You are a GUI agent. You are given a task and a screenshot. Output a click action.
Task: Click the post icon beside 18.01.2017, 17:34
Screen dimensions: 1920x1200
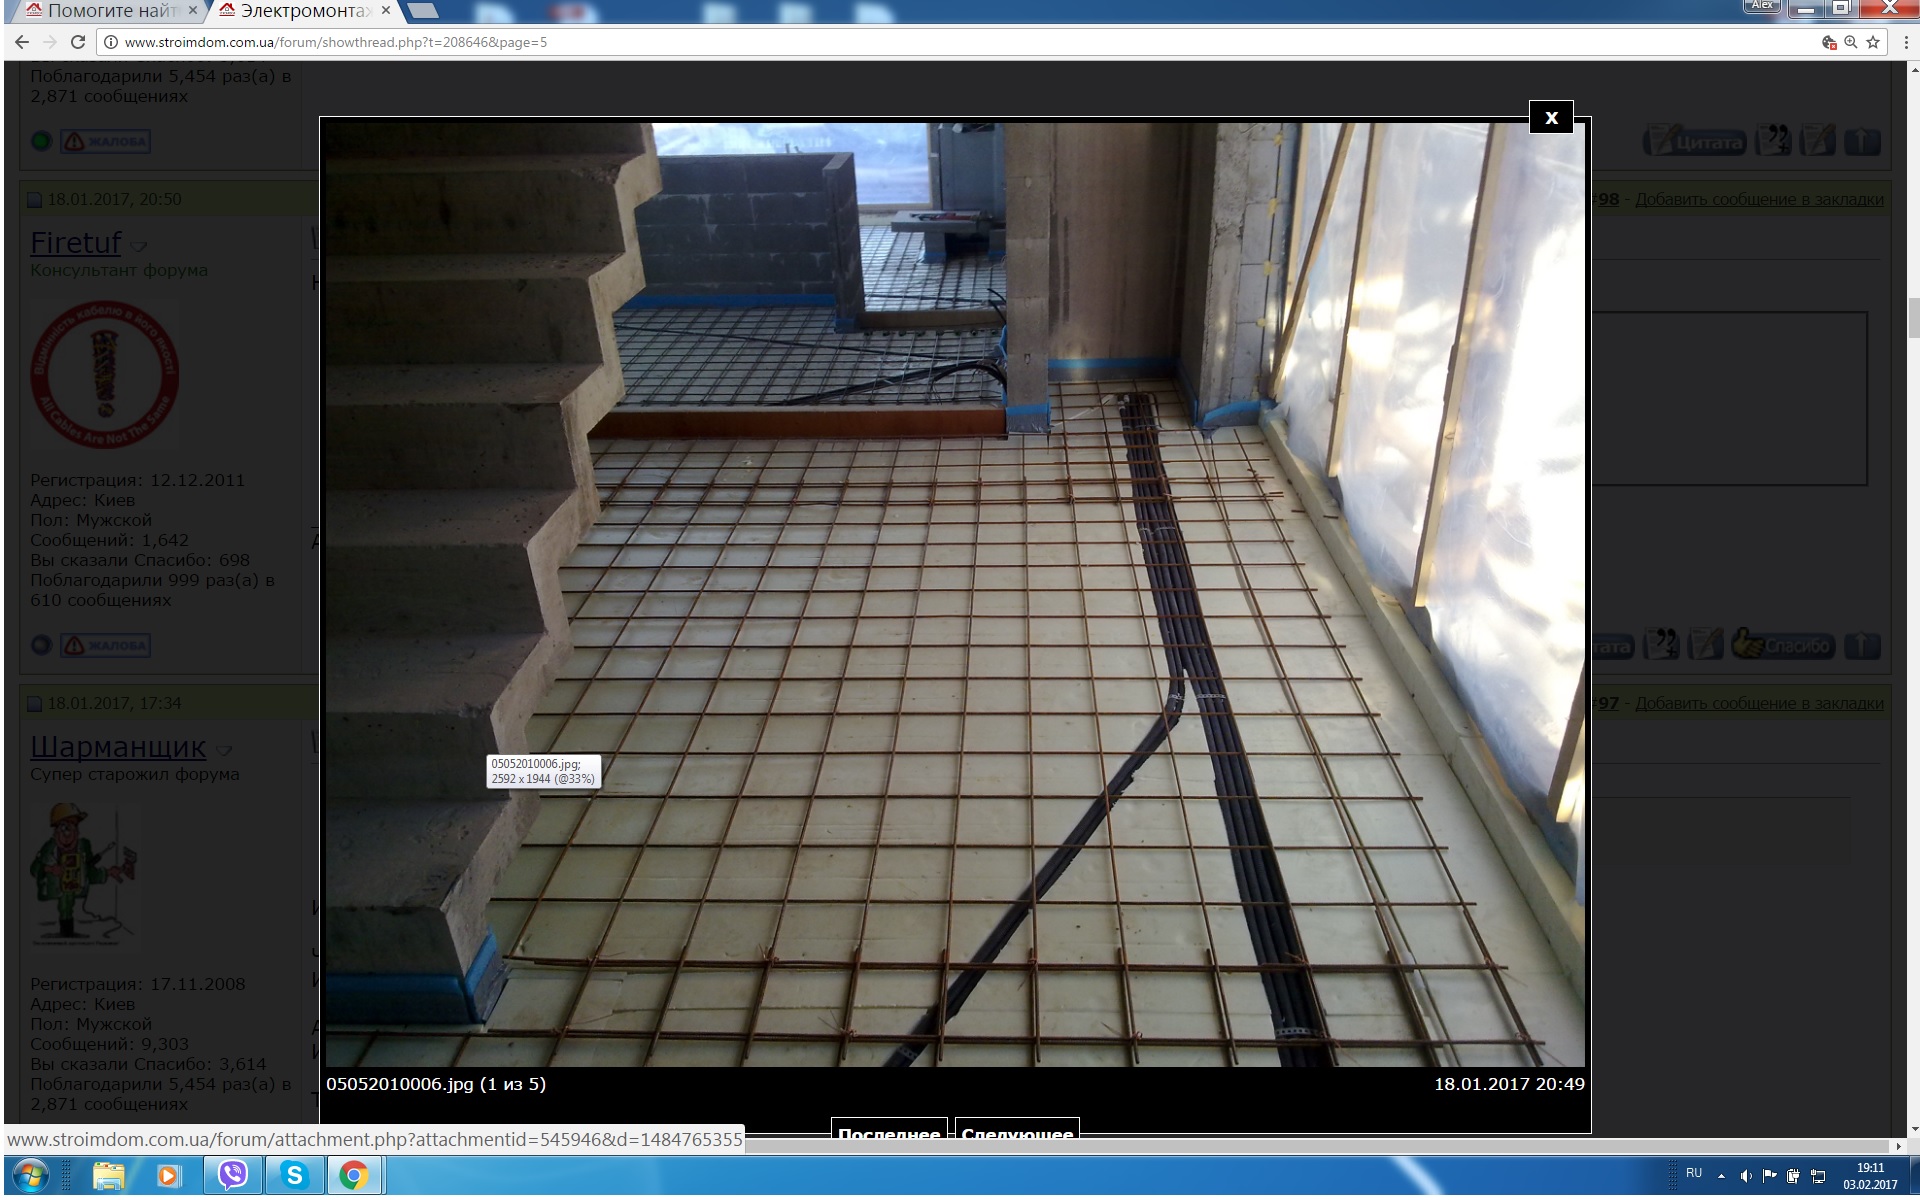click(35, 704)
